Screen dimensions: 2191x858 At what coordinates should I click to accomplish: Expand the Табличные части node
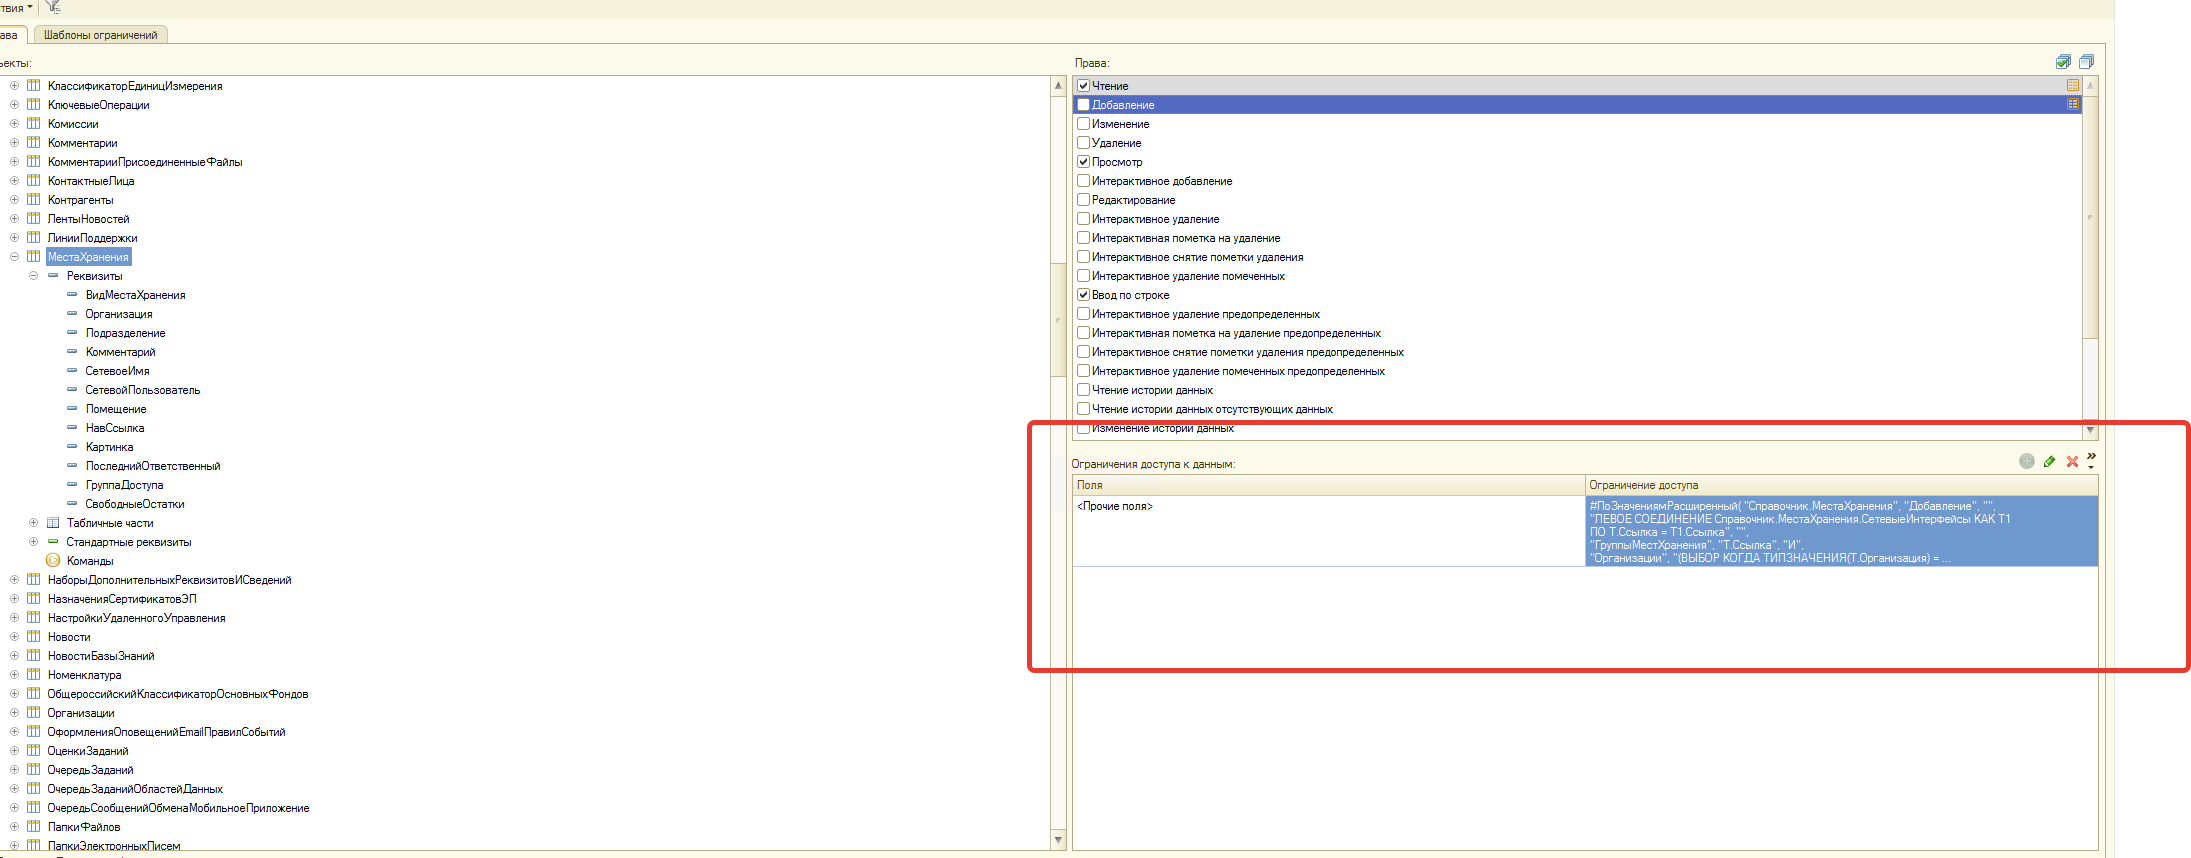(33, 523)
